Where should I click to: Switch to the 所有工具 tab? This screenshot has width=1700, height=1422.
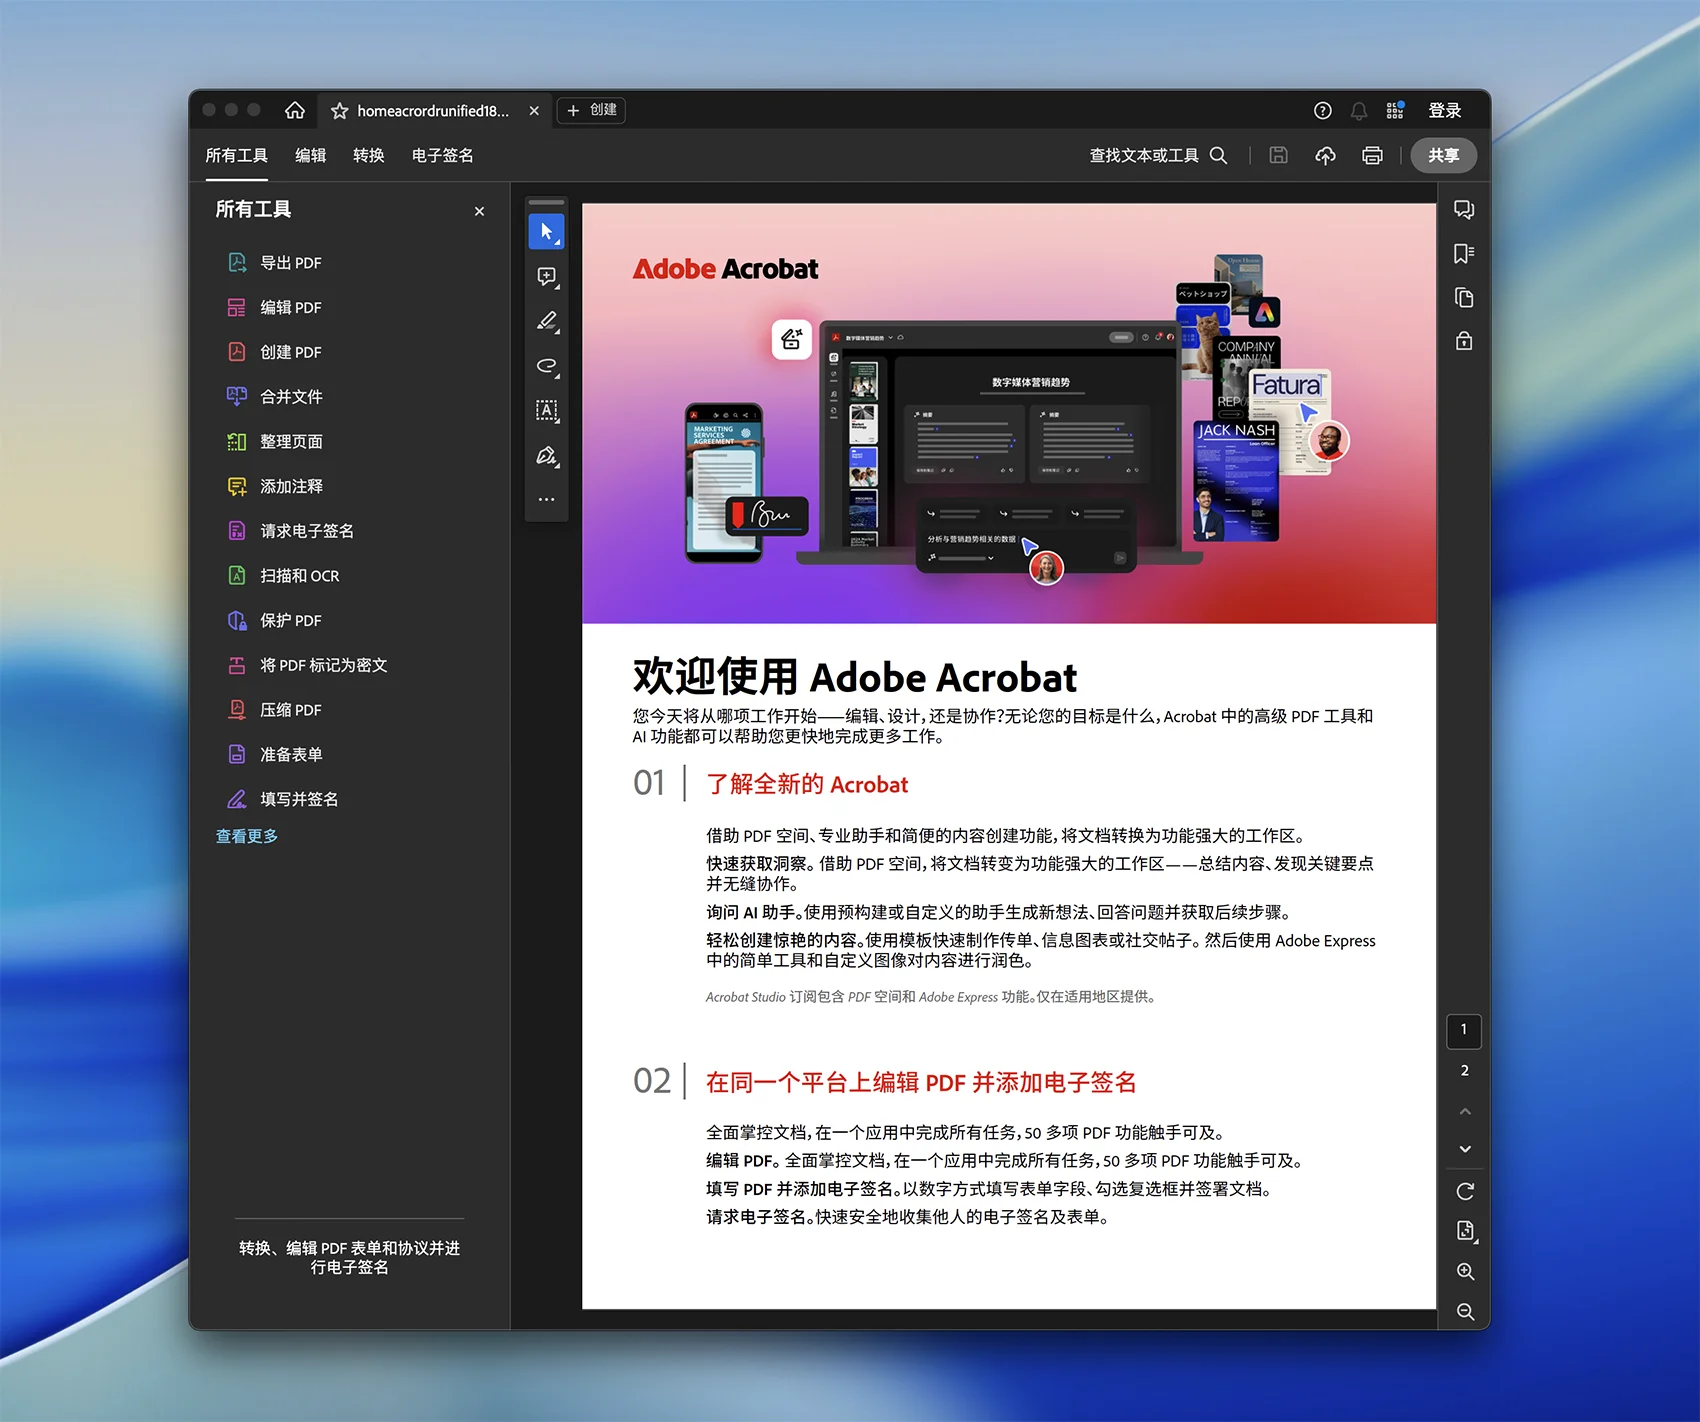236,156
